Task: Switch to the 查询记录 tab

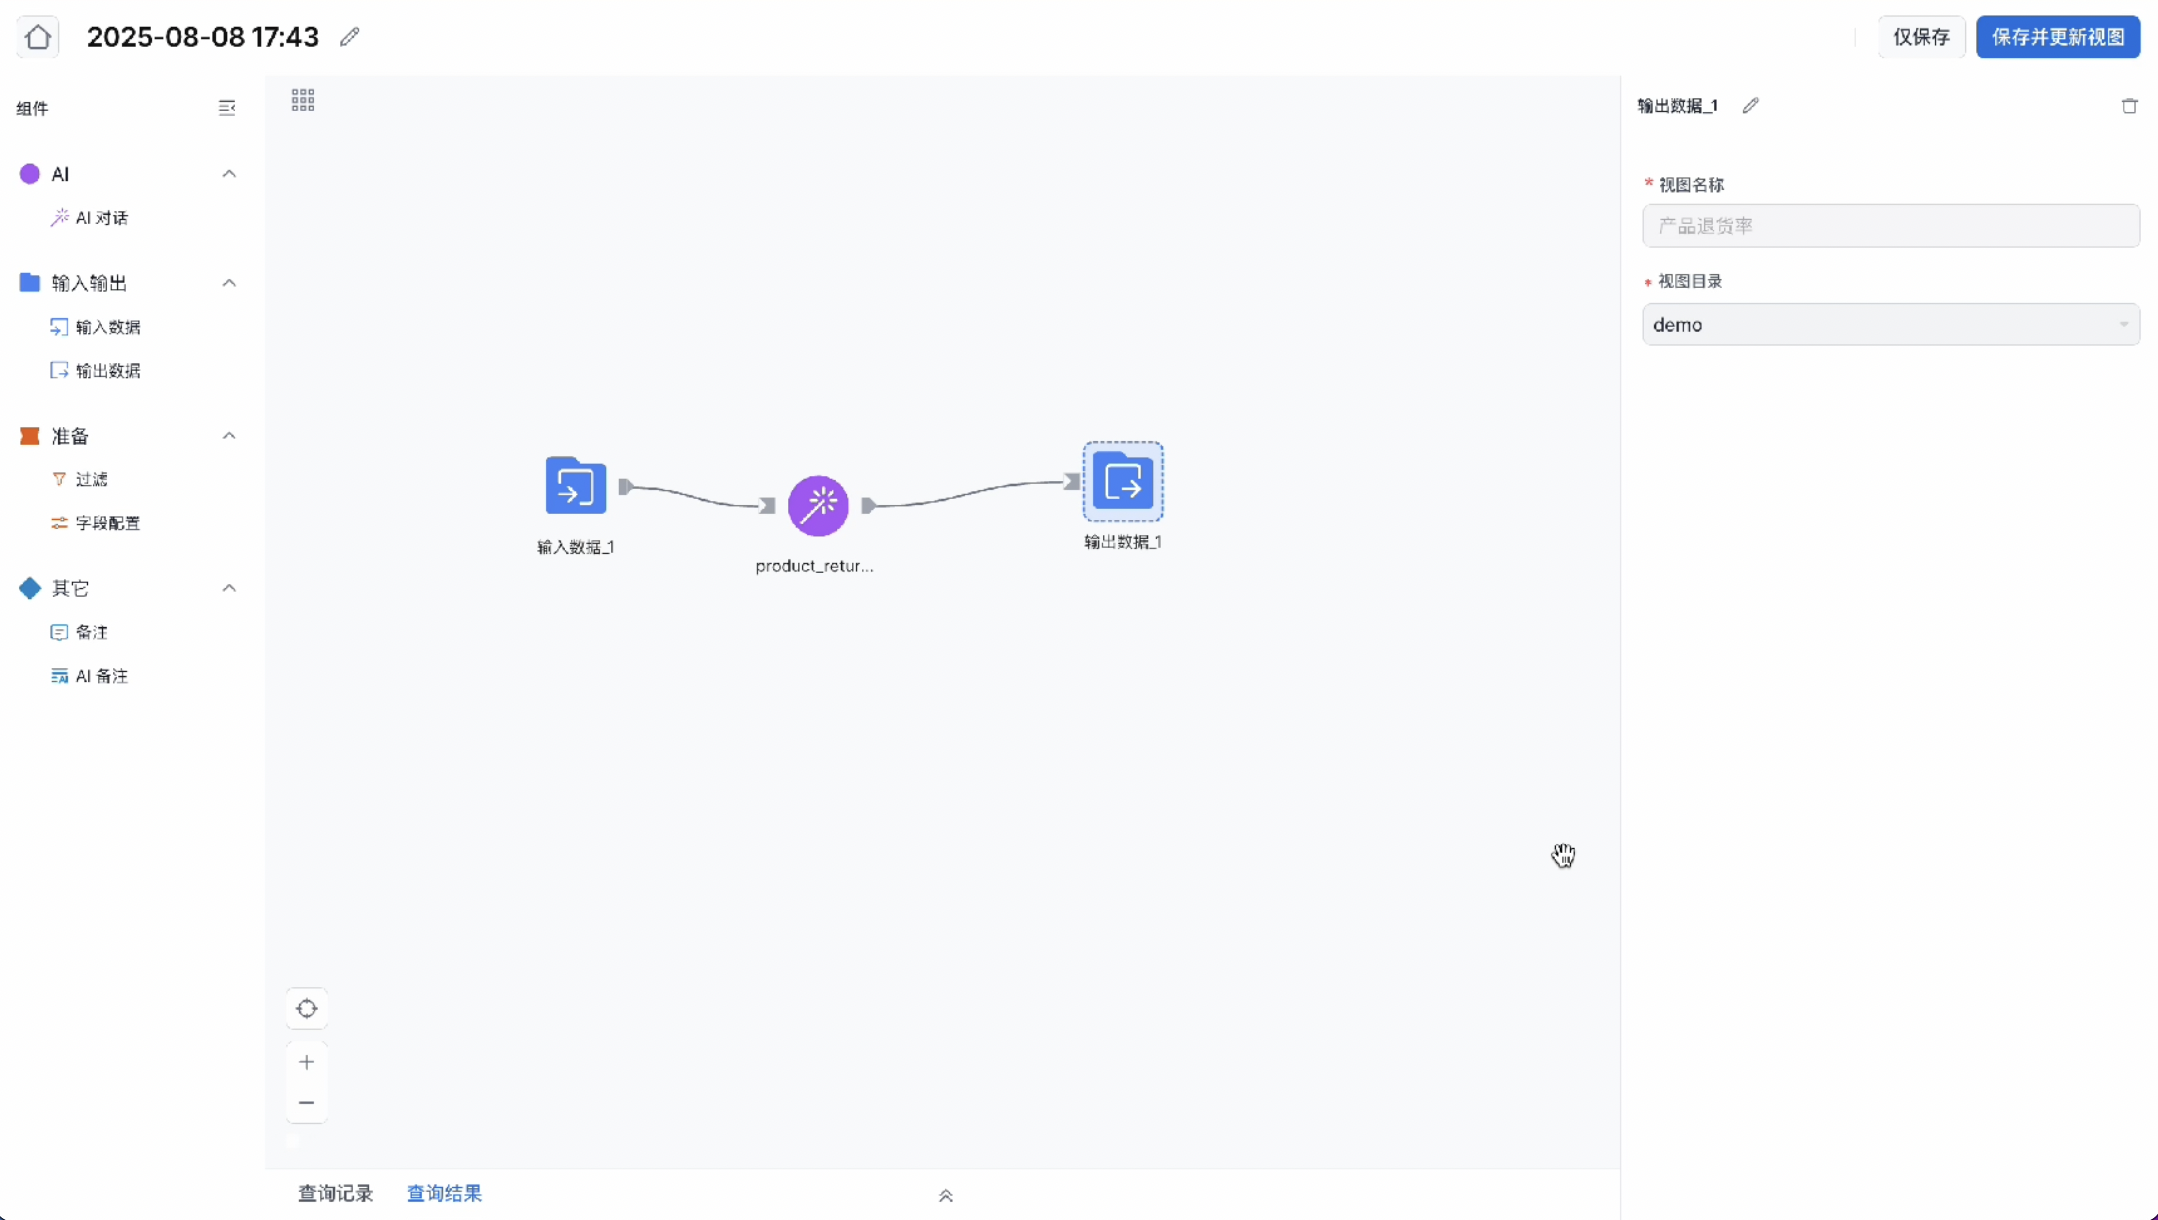Action: click(x=335, y=1193)
